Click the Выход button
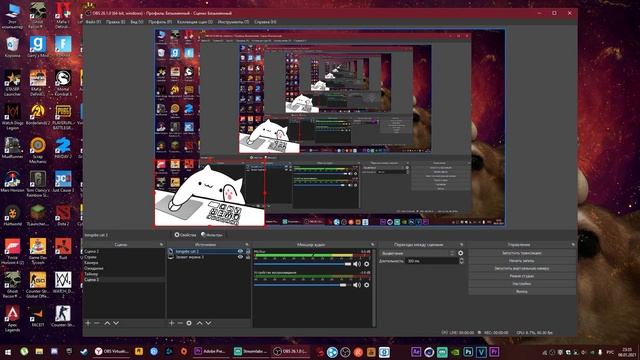This screenshot has width=640, height=360. click(x=522, y=291)
